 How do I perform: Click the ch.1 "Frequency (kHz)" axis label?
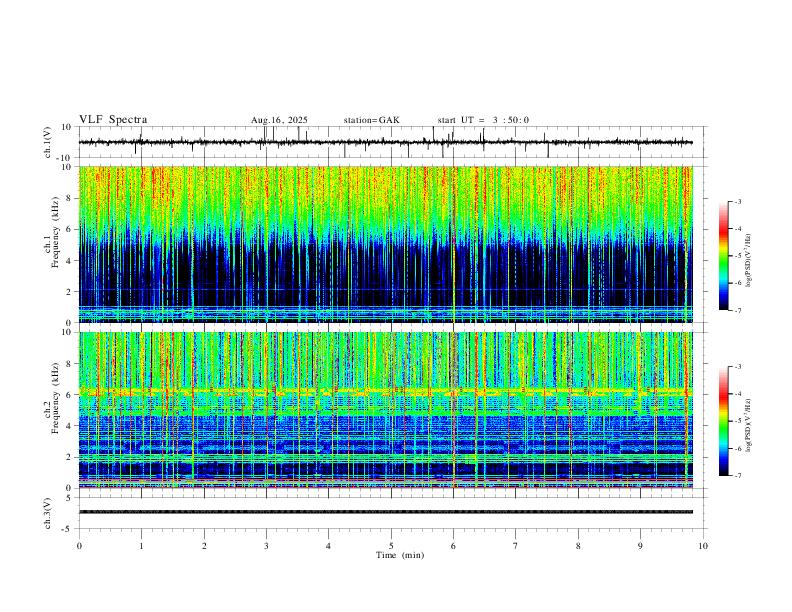coord(55,231)
